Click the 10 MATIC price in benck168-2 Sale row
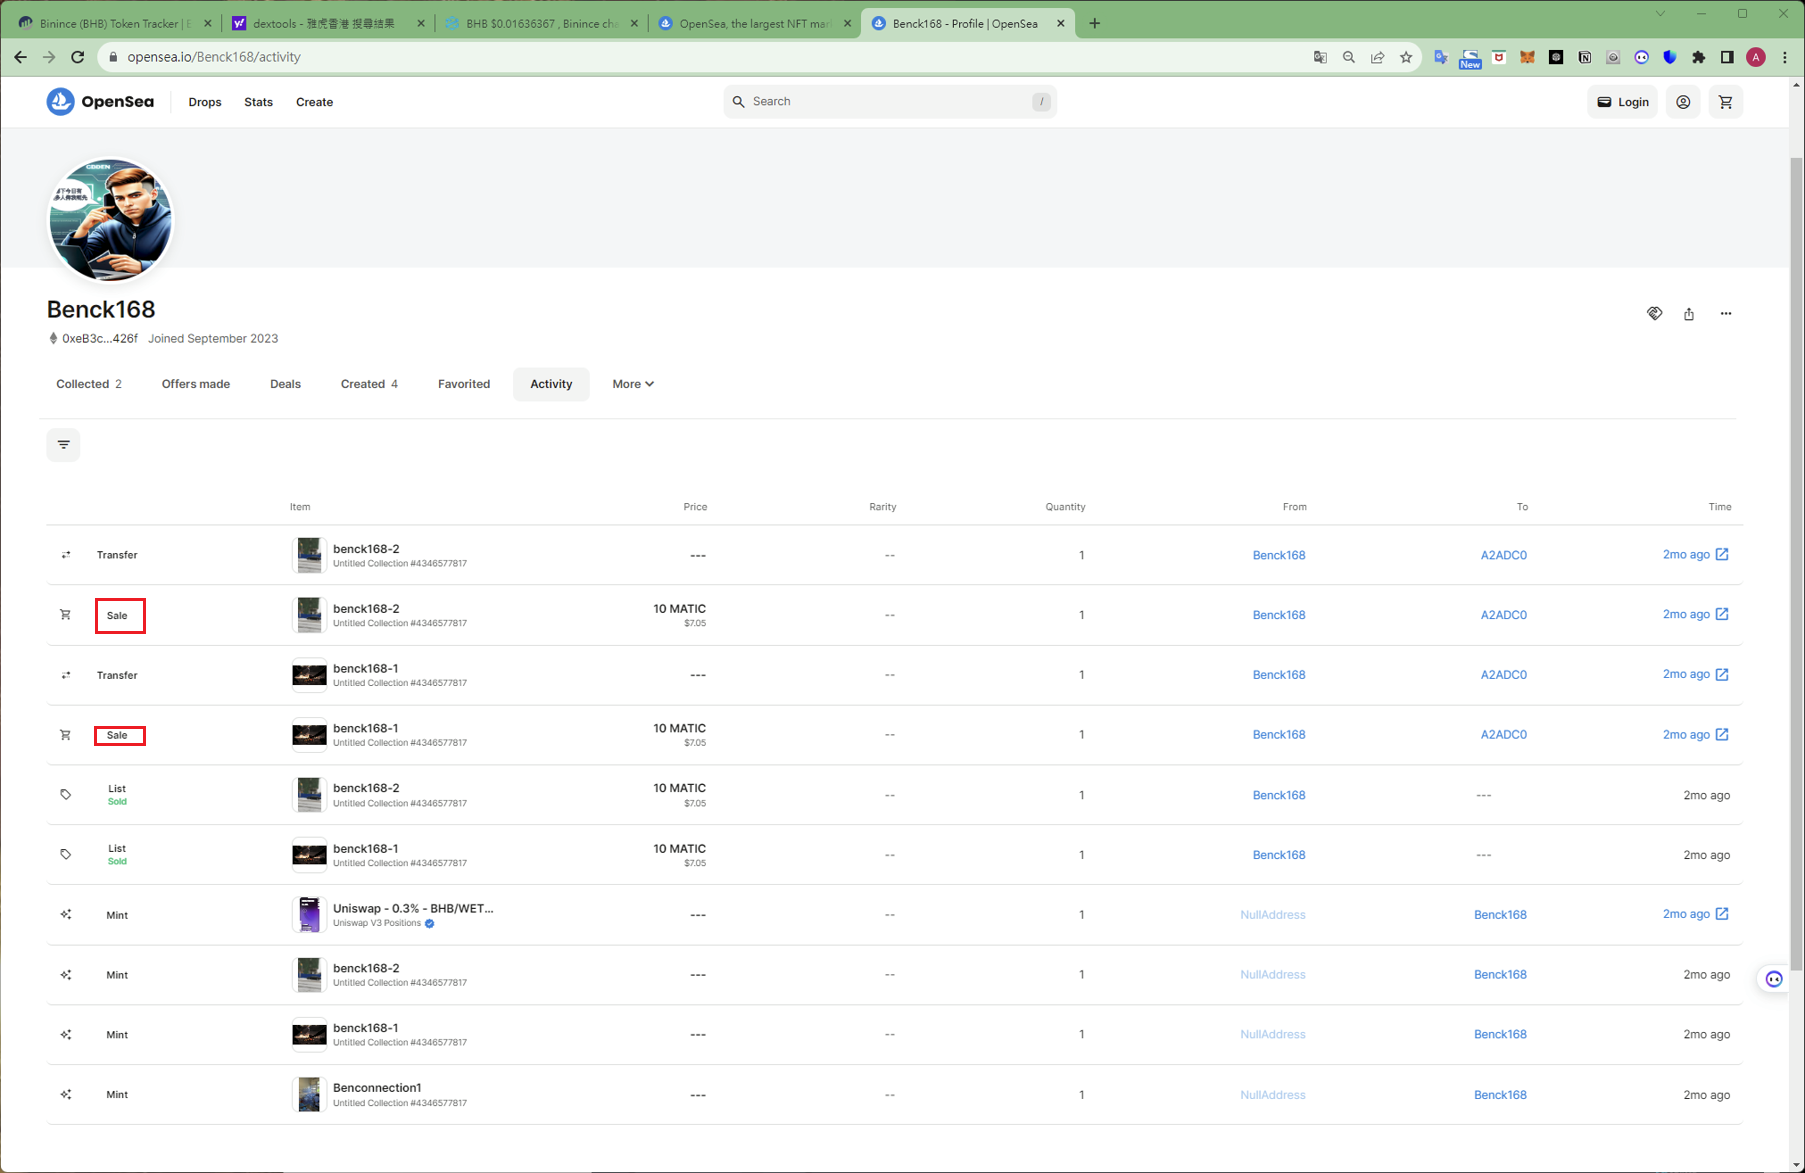Screen dimensions: 1805x1173 click(679, 609)
